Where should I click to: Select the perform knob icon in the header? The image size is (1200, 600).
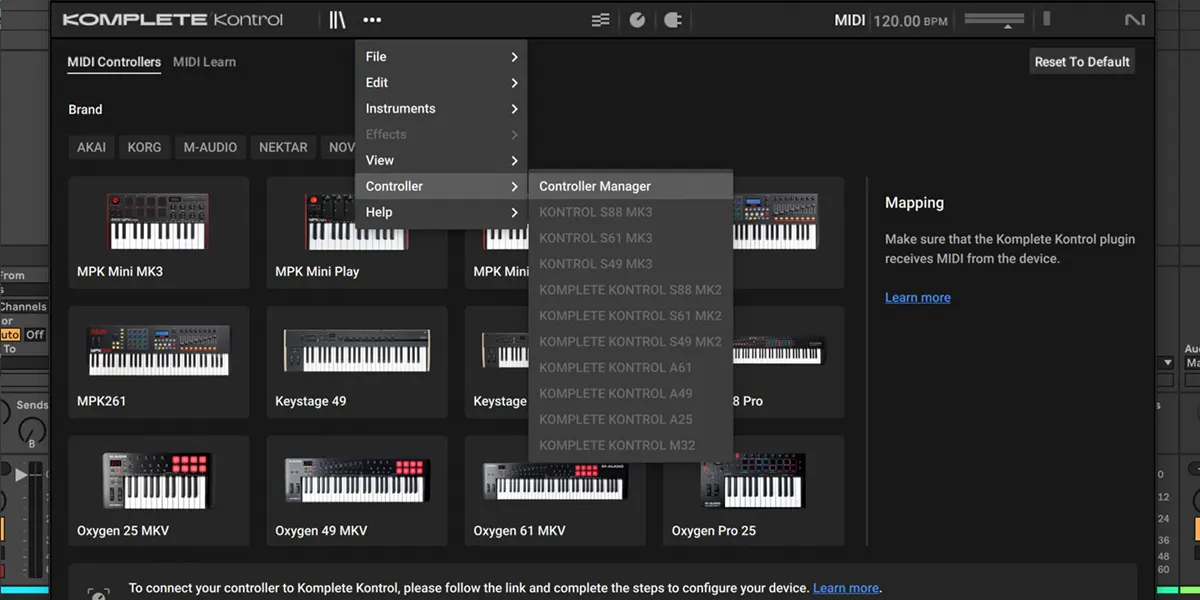(x=637, y=18)
